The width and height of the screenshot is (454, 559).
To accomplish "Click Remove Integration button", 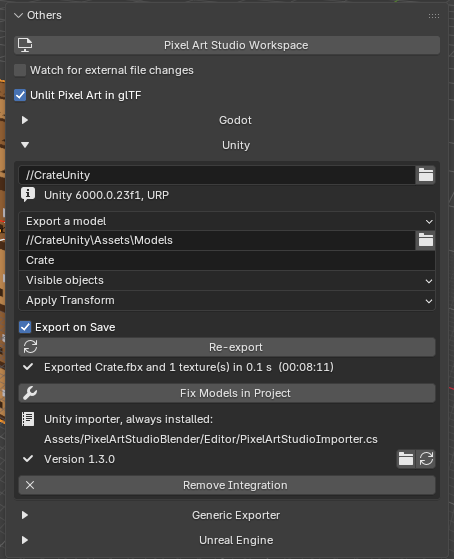I will 227,485.
